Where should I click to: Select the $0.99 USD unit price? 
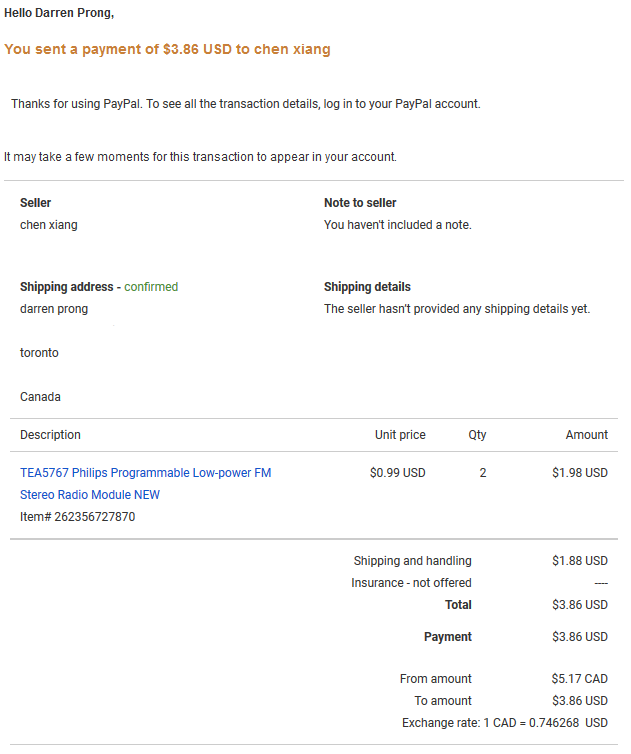[x=397, y=473]
